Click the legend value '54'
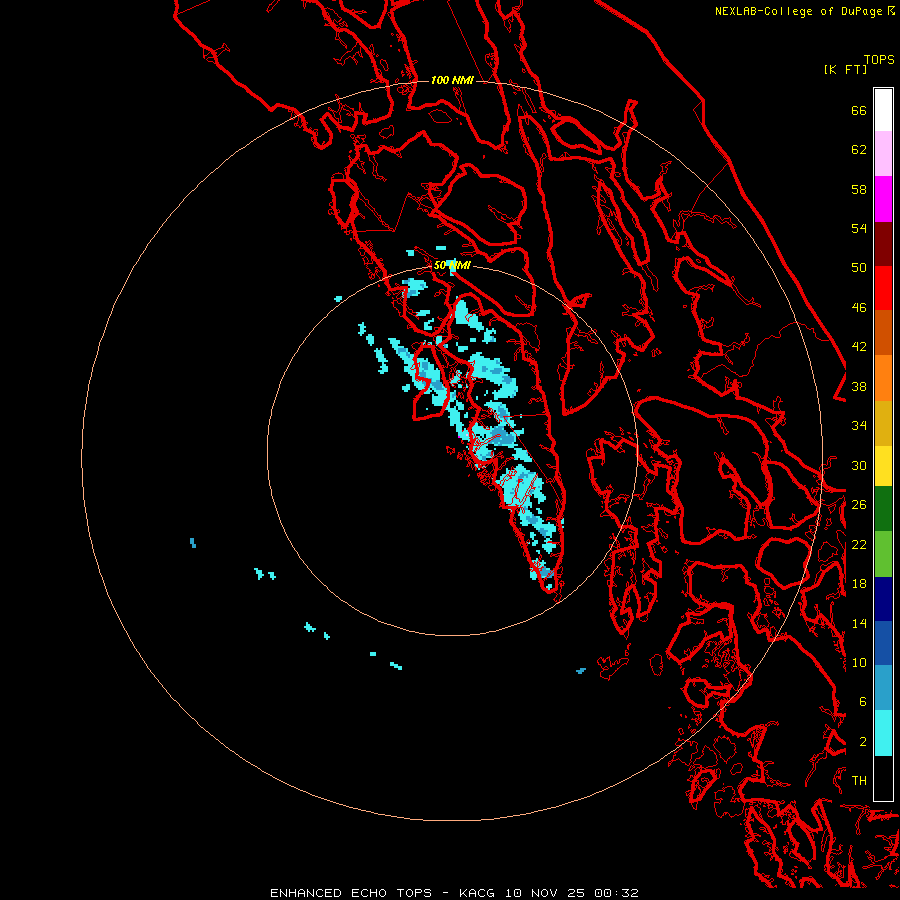Image resolution: width=900 pixels, height=900 pixels. tap(859, 228)
